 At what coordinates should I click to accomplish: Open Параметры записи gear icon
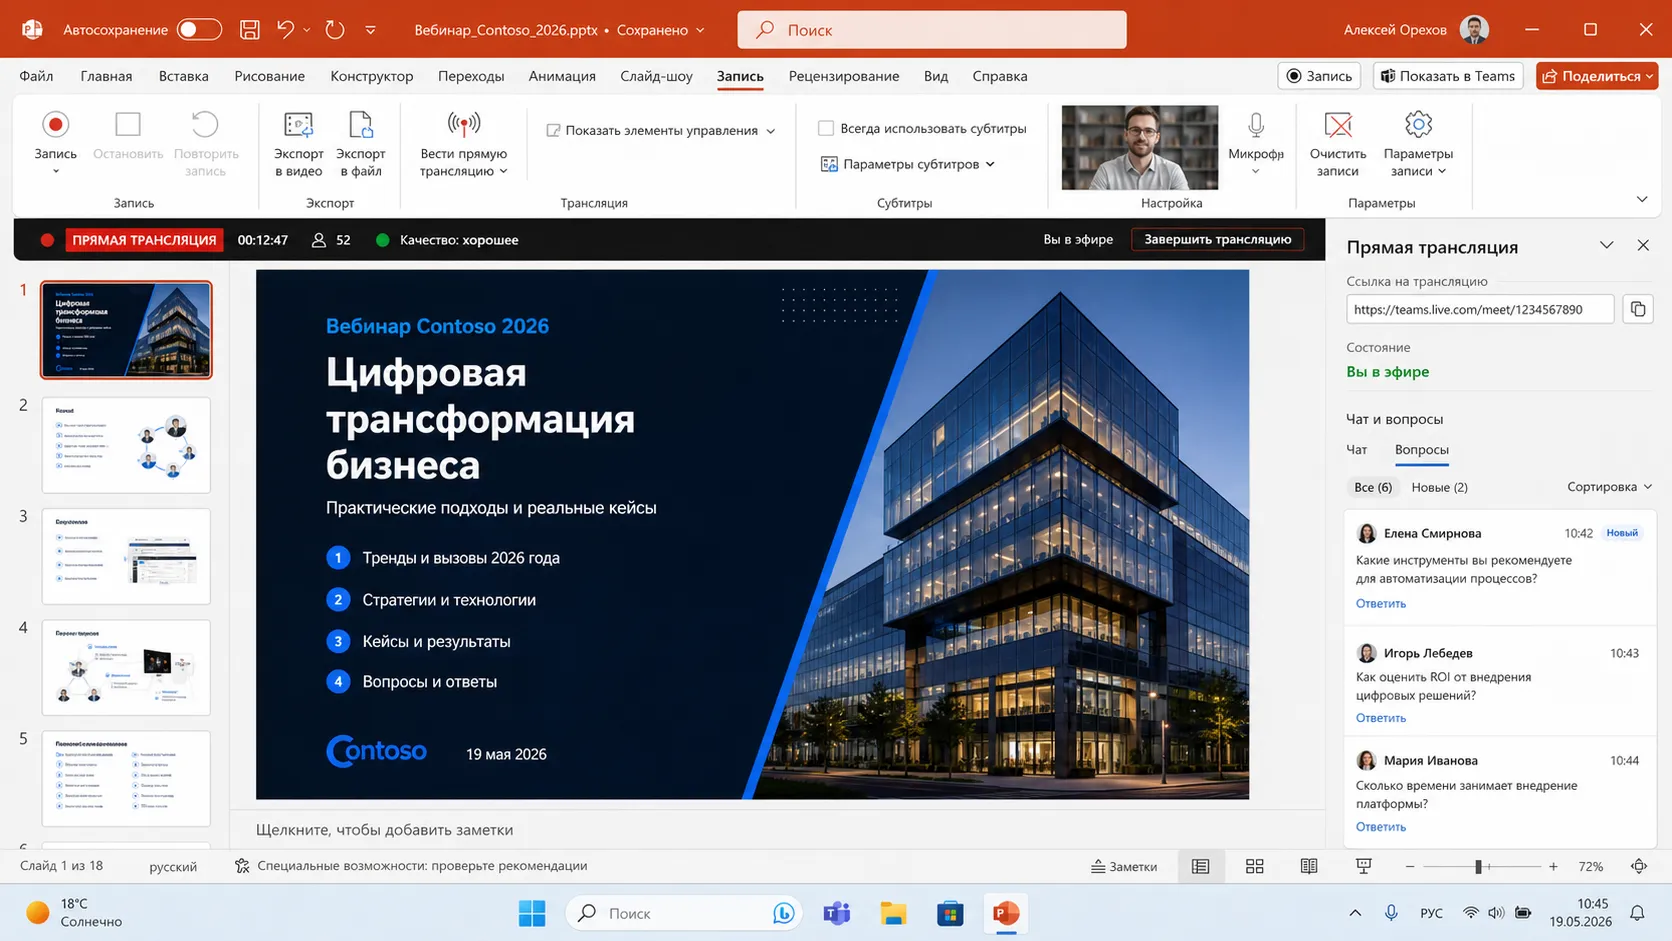click(x=1418, y=124)
